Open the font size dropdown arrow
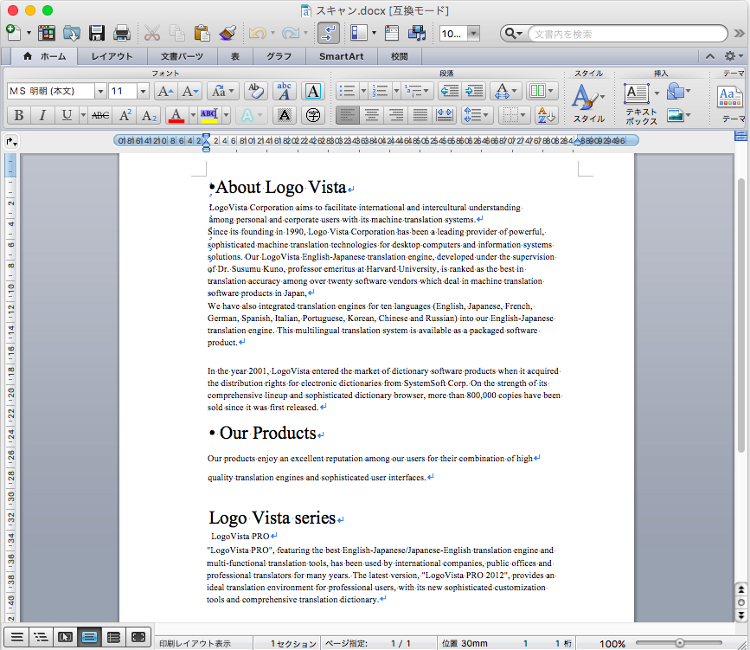The height and width of the screenshot is (650, 750). point(143,91)
